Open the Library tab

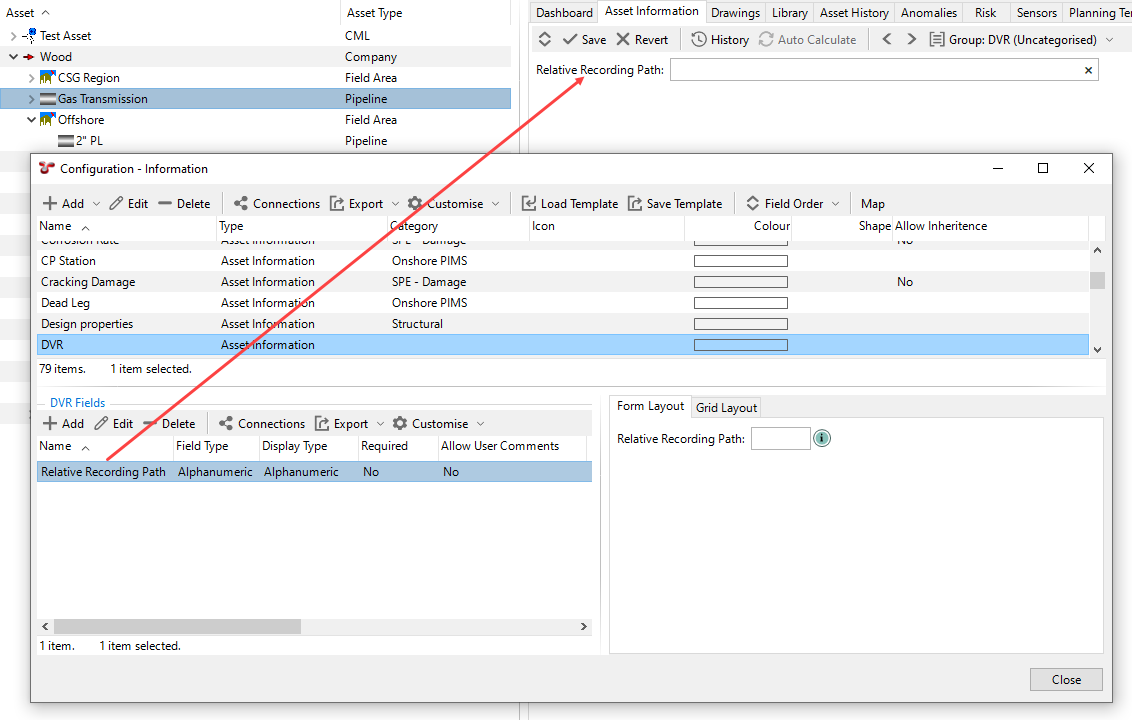789,12
